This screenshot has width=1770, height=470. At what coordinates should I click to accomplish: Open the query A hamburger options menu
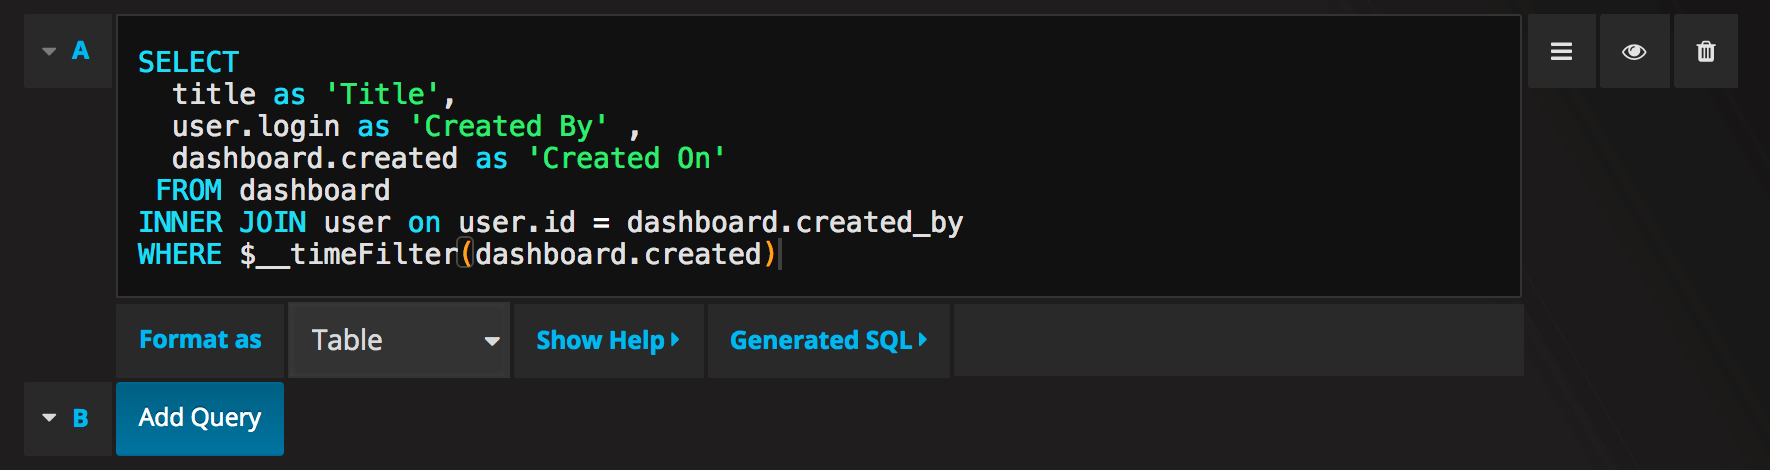pos(1561,52)
